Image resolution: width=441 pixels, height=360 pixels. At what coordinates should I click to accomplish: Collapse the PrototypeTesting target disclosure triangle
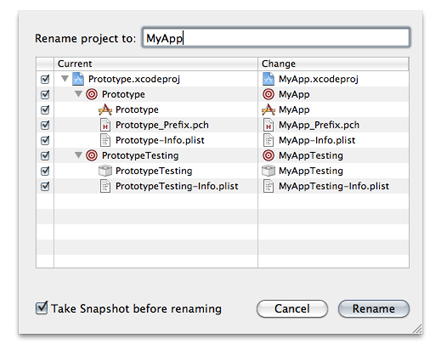click(x=78, y=155)
